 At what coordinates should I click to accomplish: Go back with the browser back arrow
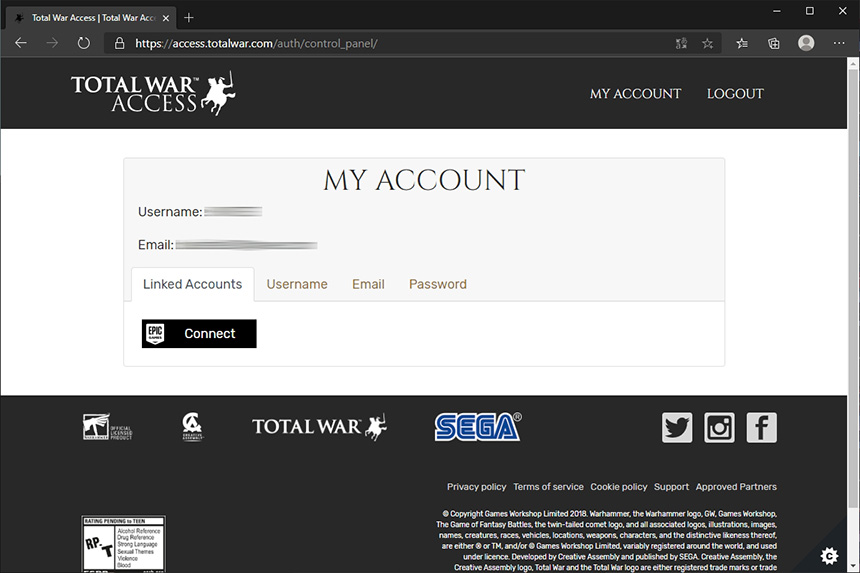click(21, 43)
